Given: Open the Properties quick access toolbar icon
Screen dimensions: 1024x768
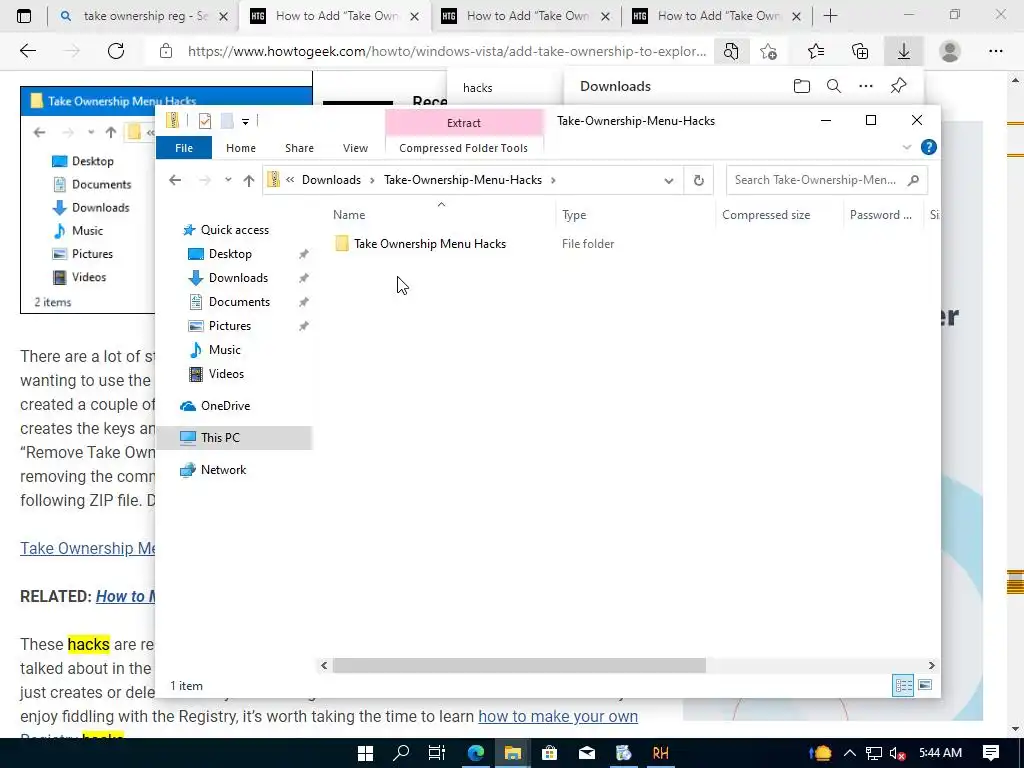Looking at the screenshot, I should tap(204, 121).
